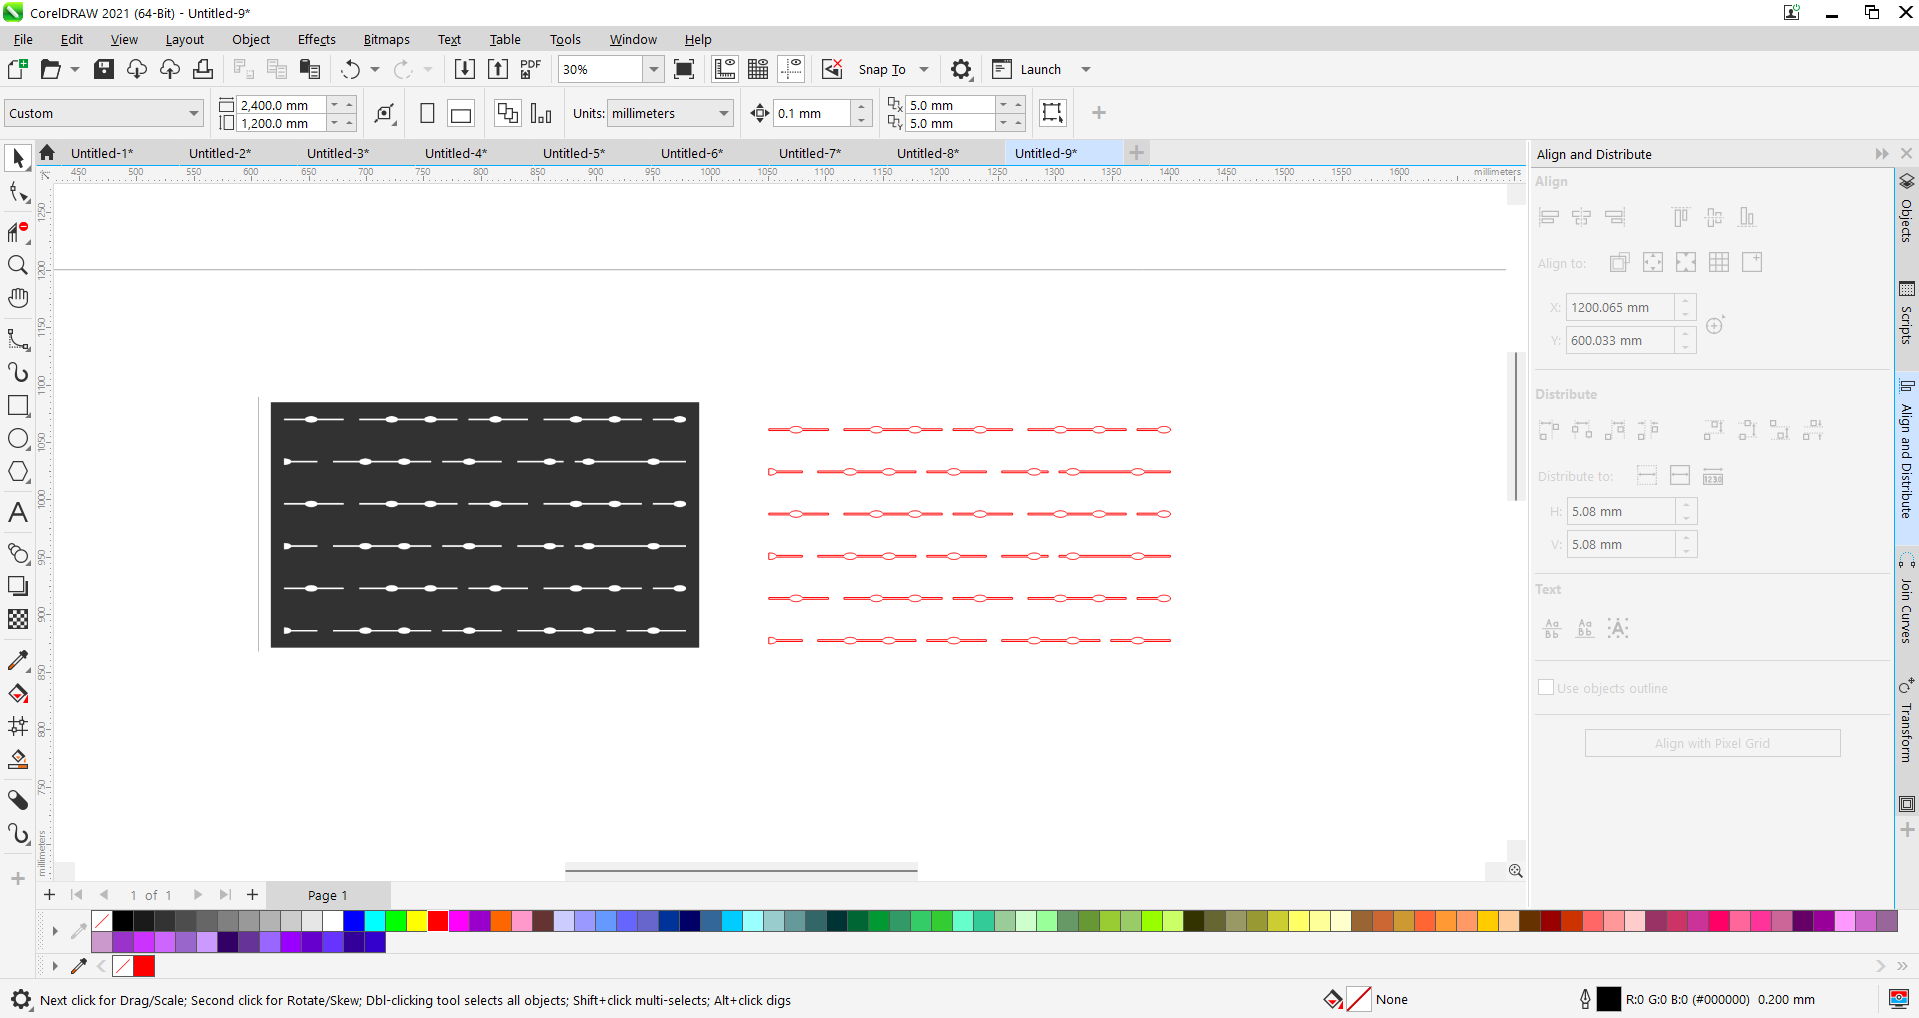Choose the Eyedropper tool in toolbox
The image size is (1919, 1018).
[x=18, y=661]
